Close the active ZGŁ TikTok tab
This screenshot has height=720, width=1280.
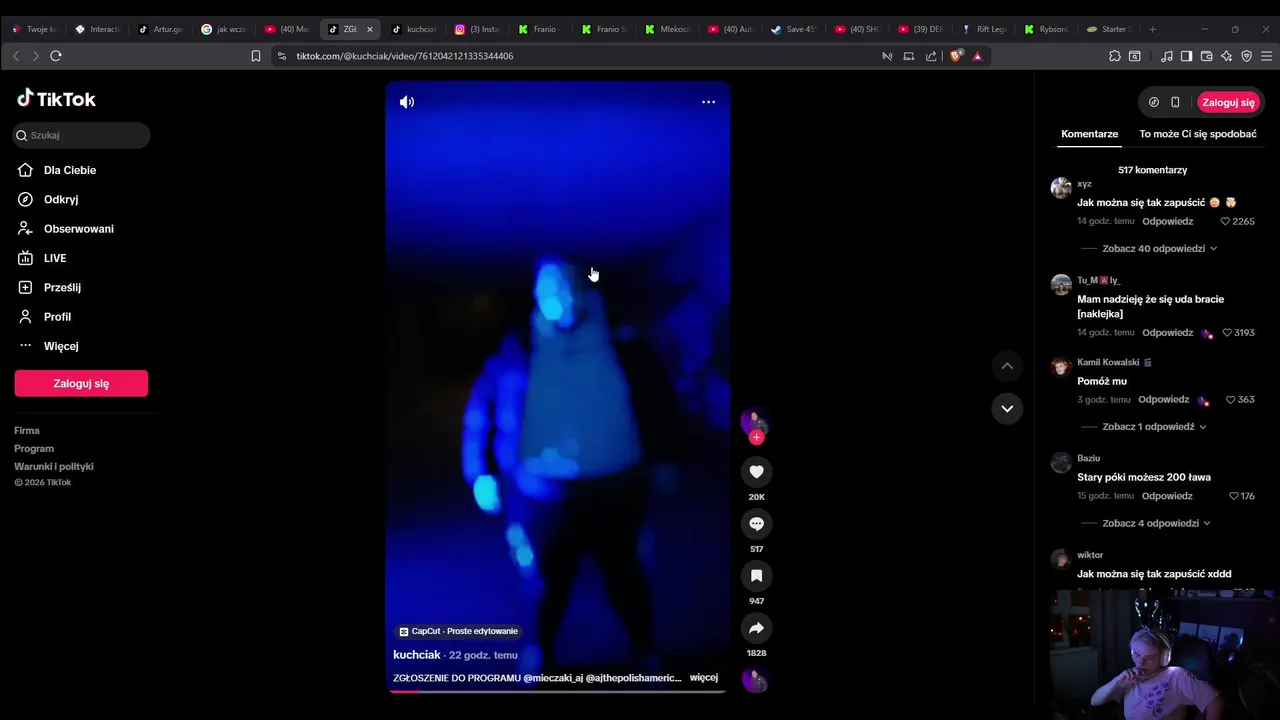click(x=369, y=29)
